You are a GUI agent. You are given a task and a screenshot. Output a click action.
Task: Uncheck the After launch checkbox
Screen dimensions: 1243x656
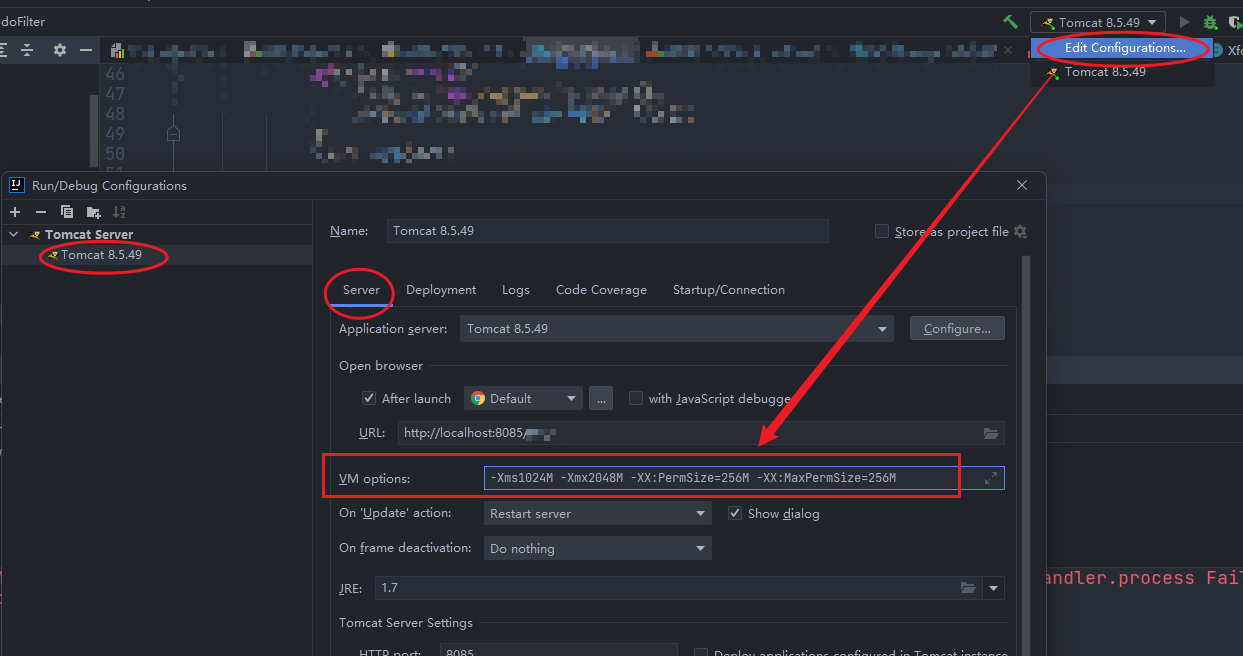point(369,398)
